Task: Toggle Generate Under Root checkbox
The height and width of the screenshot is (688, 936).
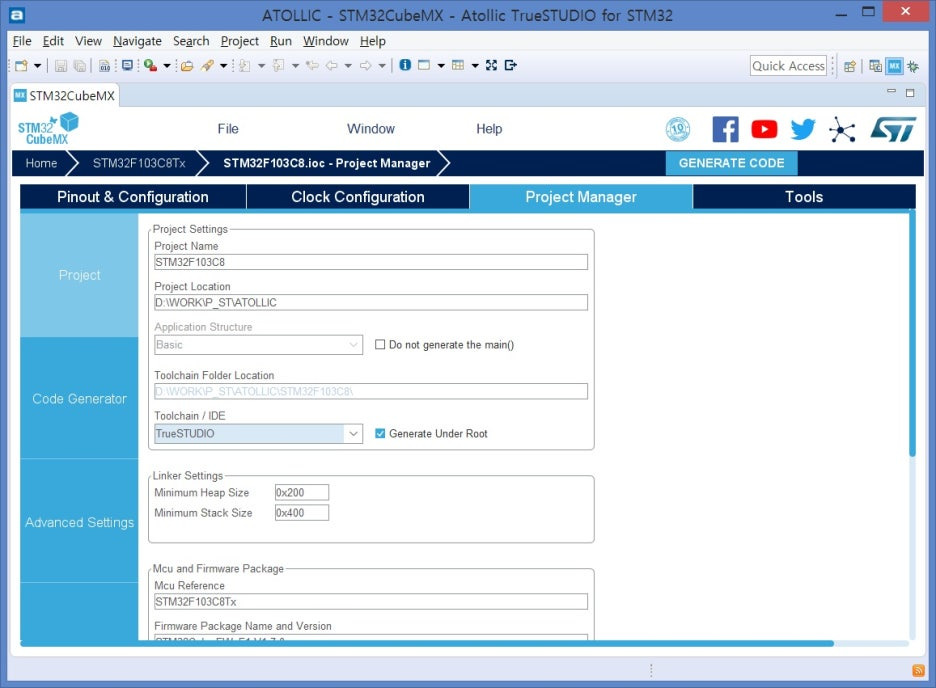Action: [x=380, y=433]
